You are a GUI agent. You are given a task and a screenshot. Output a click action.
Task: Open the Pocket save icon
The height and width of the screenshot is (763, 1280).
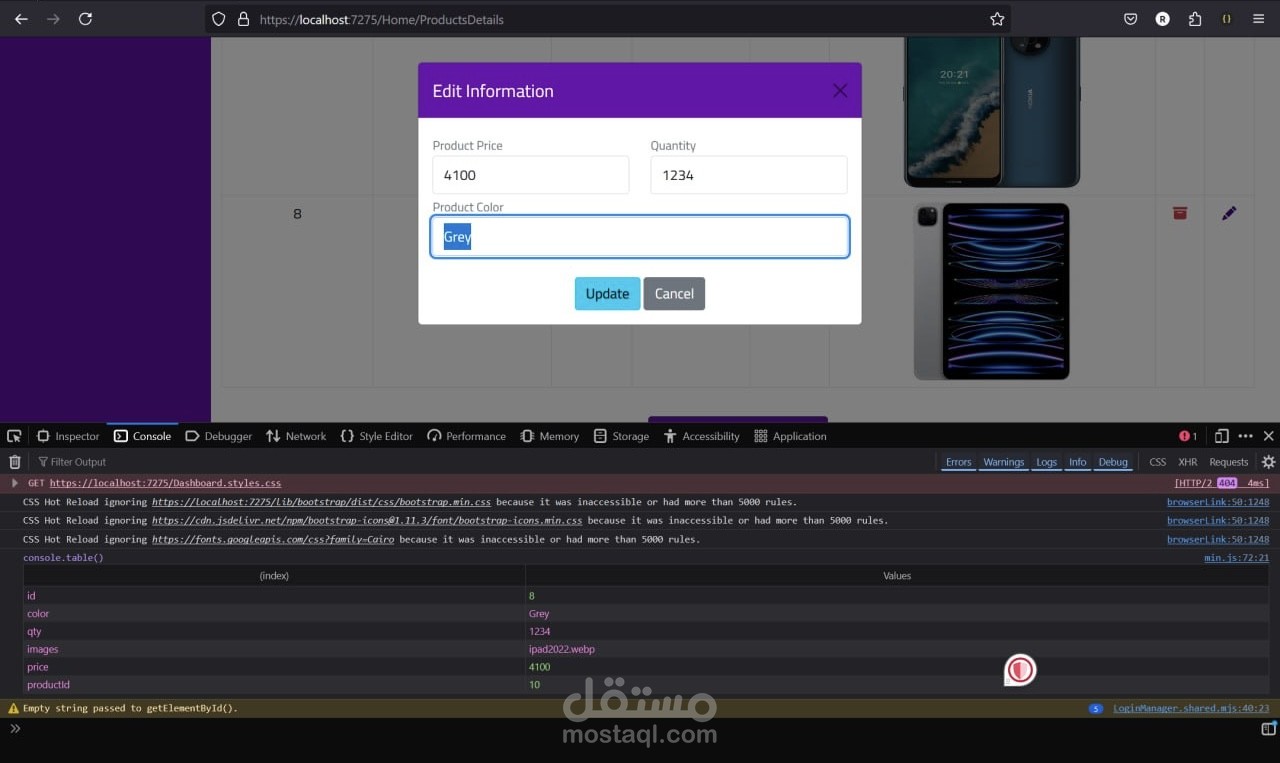click(1131, 19)
